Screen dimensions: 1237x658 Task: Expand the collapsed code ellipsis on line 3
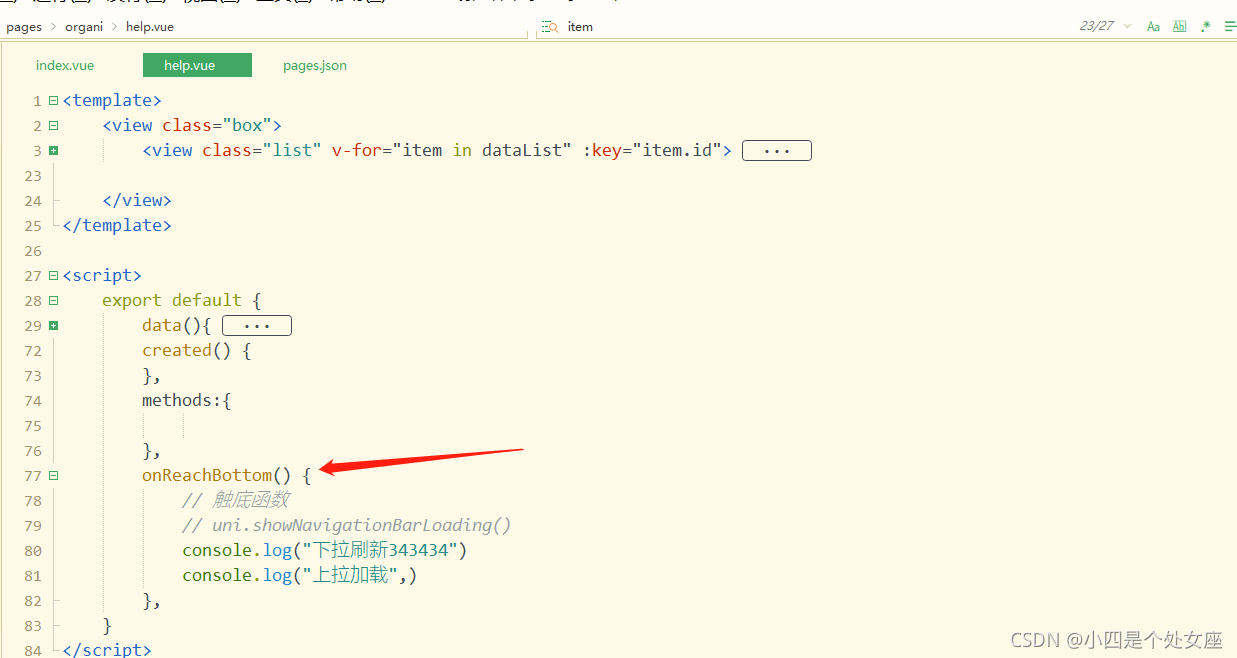pyautogui.click(x=777, y=150)
